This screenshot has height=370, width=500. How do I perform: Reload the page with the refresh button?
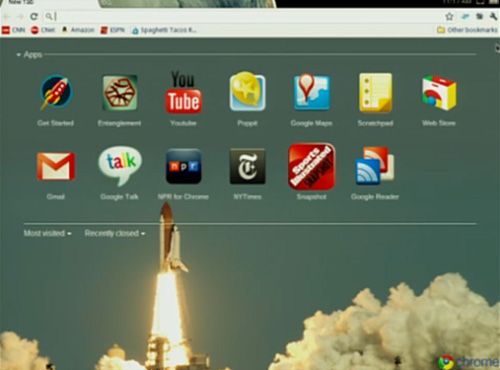tap(34, 16)
